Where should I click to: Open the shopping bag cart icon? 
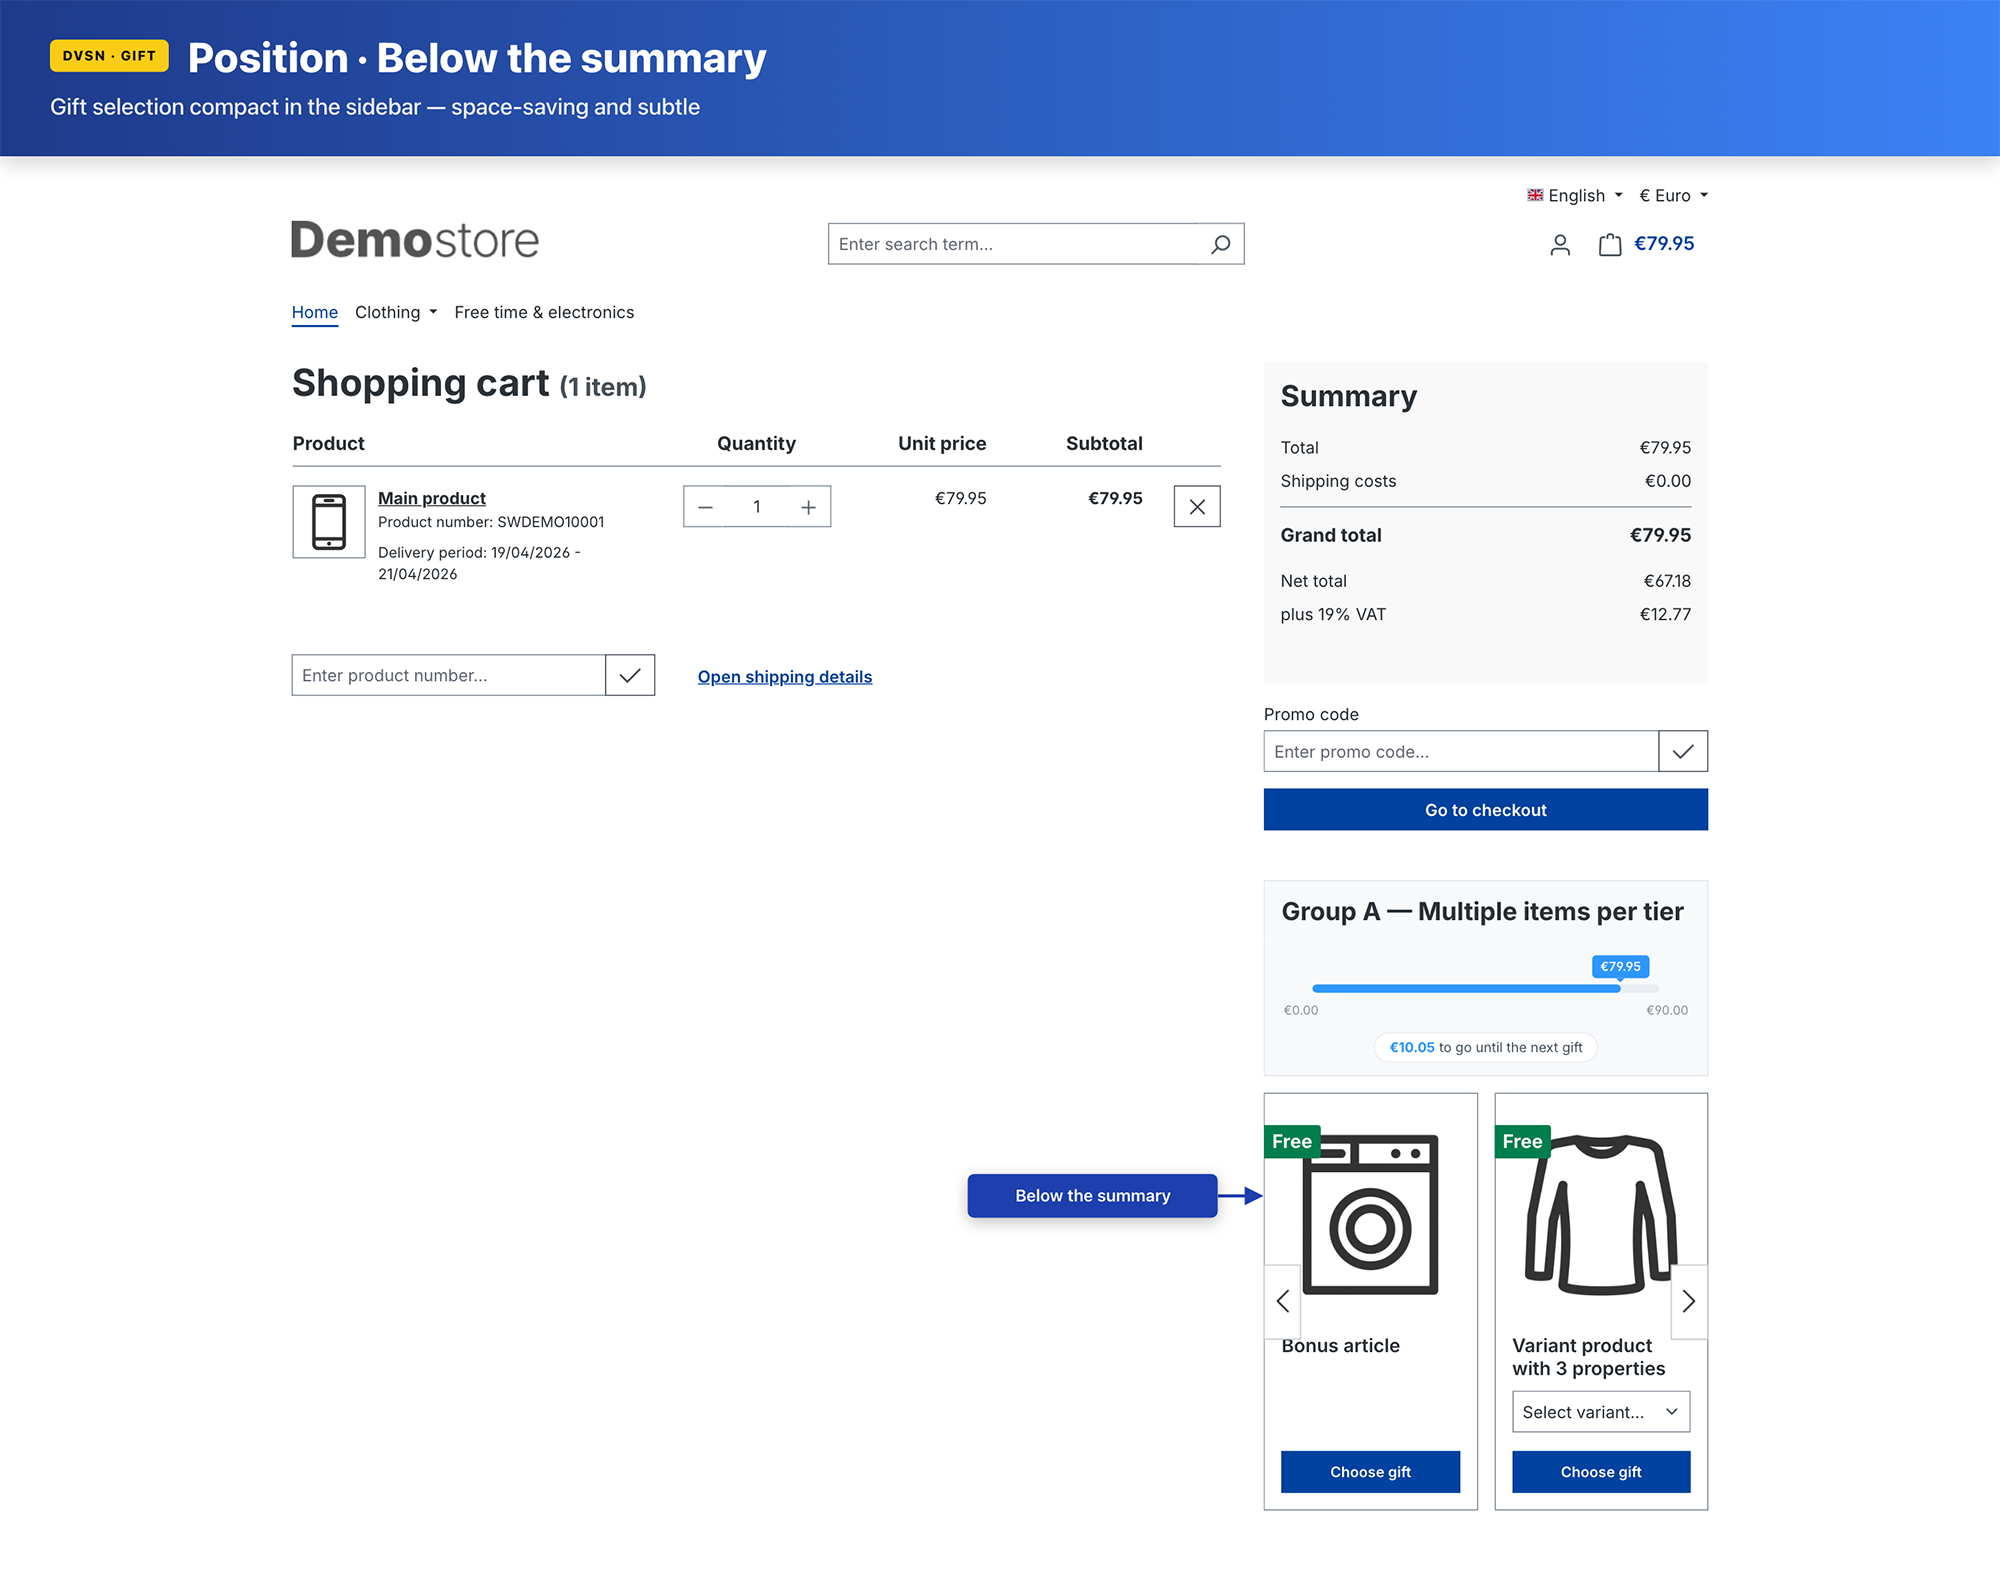tap(1609, 245)
